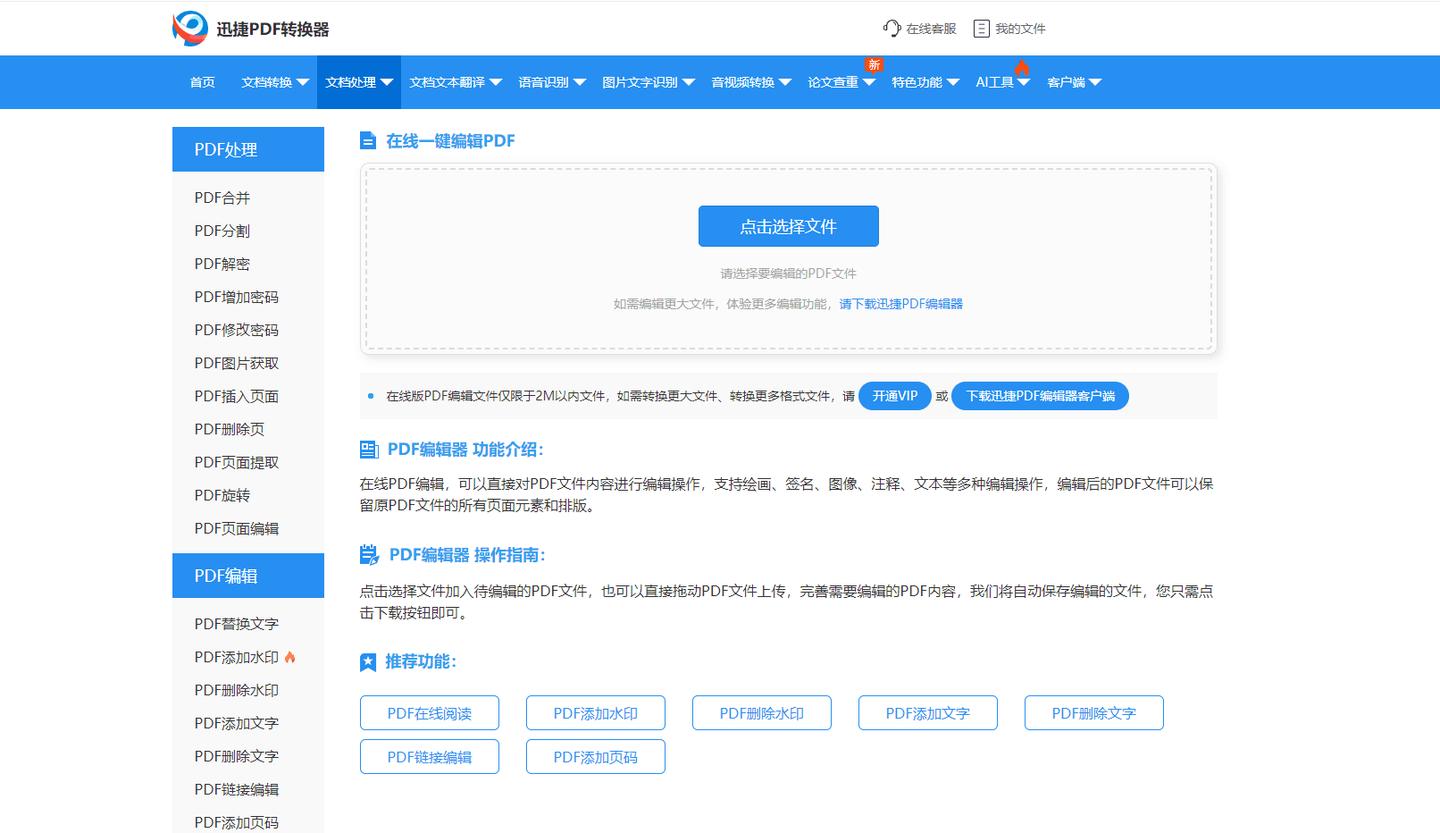Click the PDF编辑 sidebar section header
Viewport: 1440px width, 833px height.
248,576
